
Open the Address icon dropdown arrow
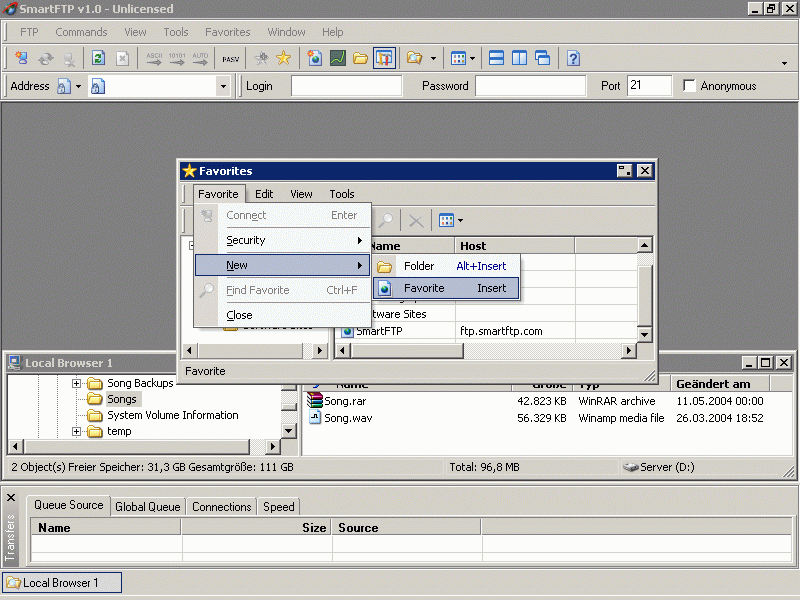point(78,86)
